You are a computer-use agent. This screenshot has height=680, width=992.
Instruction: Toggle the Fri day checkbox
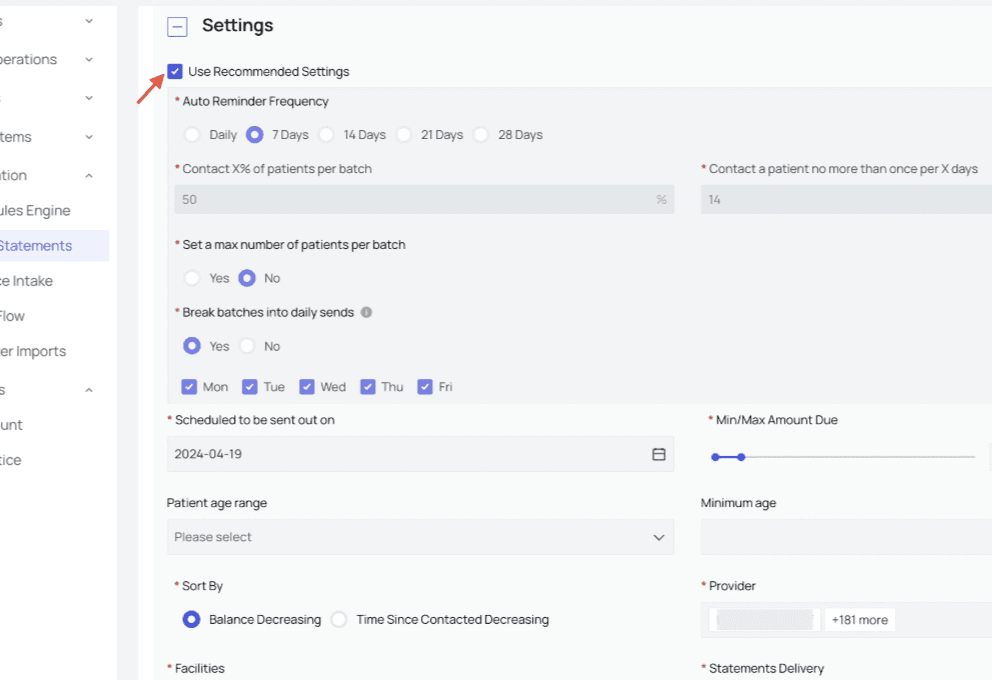[425, 387]
